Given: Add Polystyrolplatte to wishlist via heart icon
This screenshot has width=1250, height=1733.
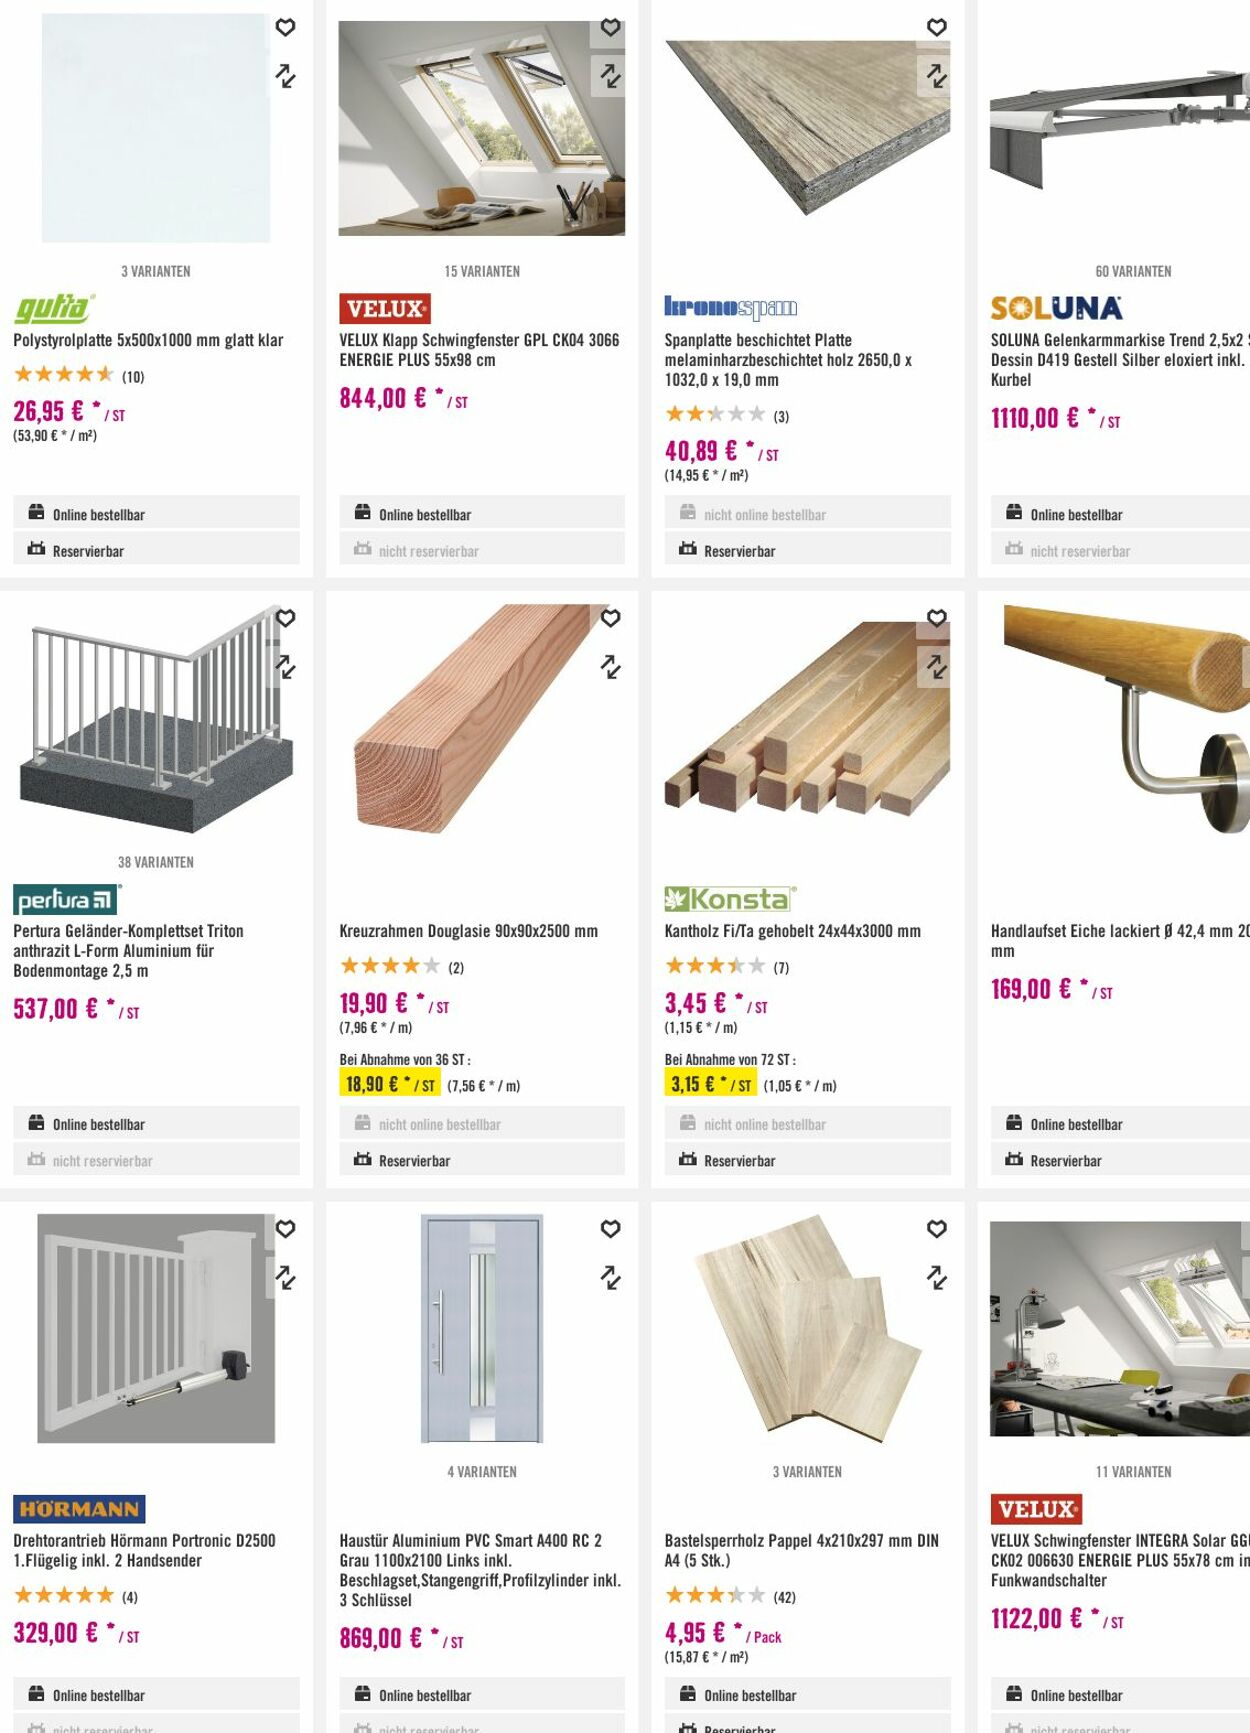Looking at the screenshot, I should click(285, 28).
